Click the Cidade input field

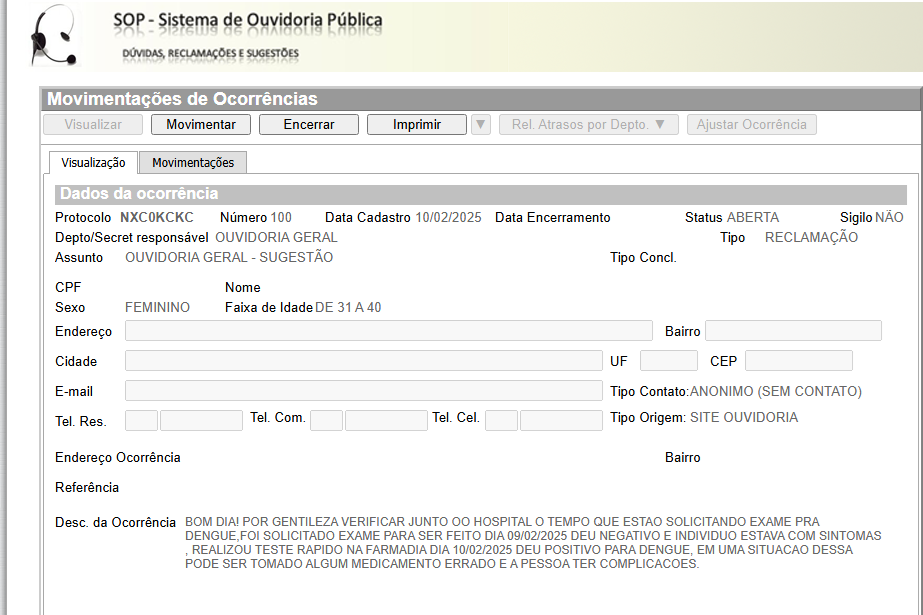[x=363, y=361]
